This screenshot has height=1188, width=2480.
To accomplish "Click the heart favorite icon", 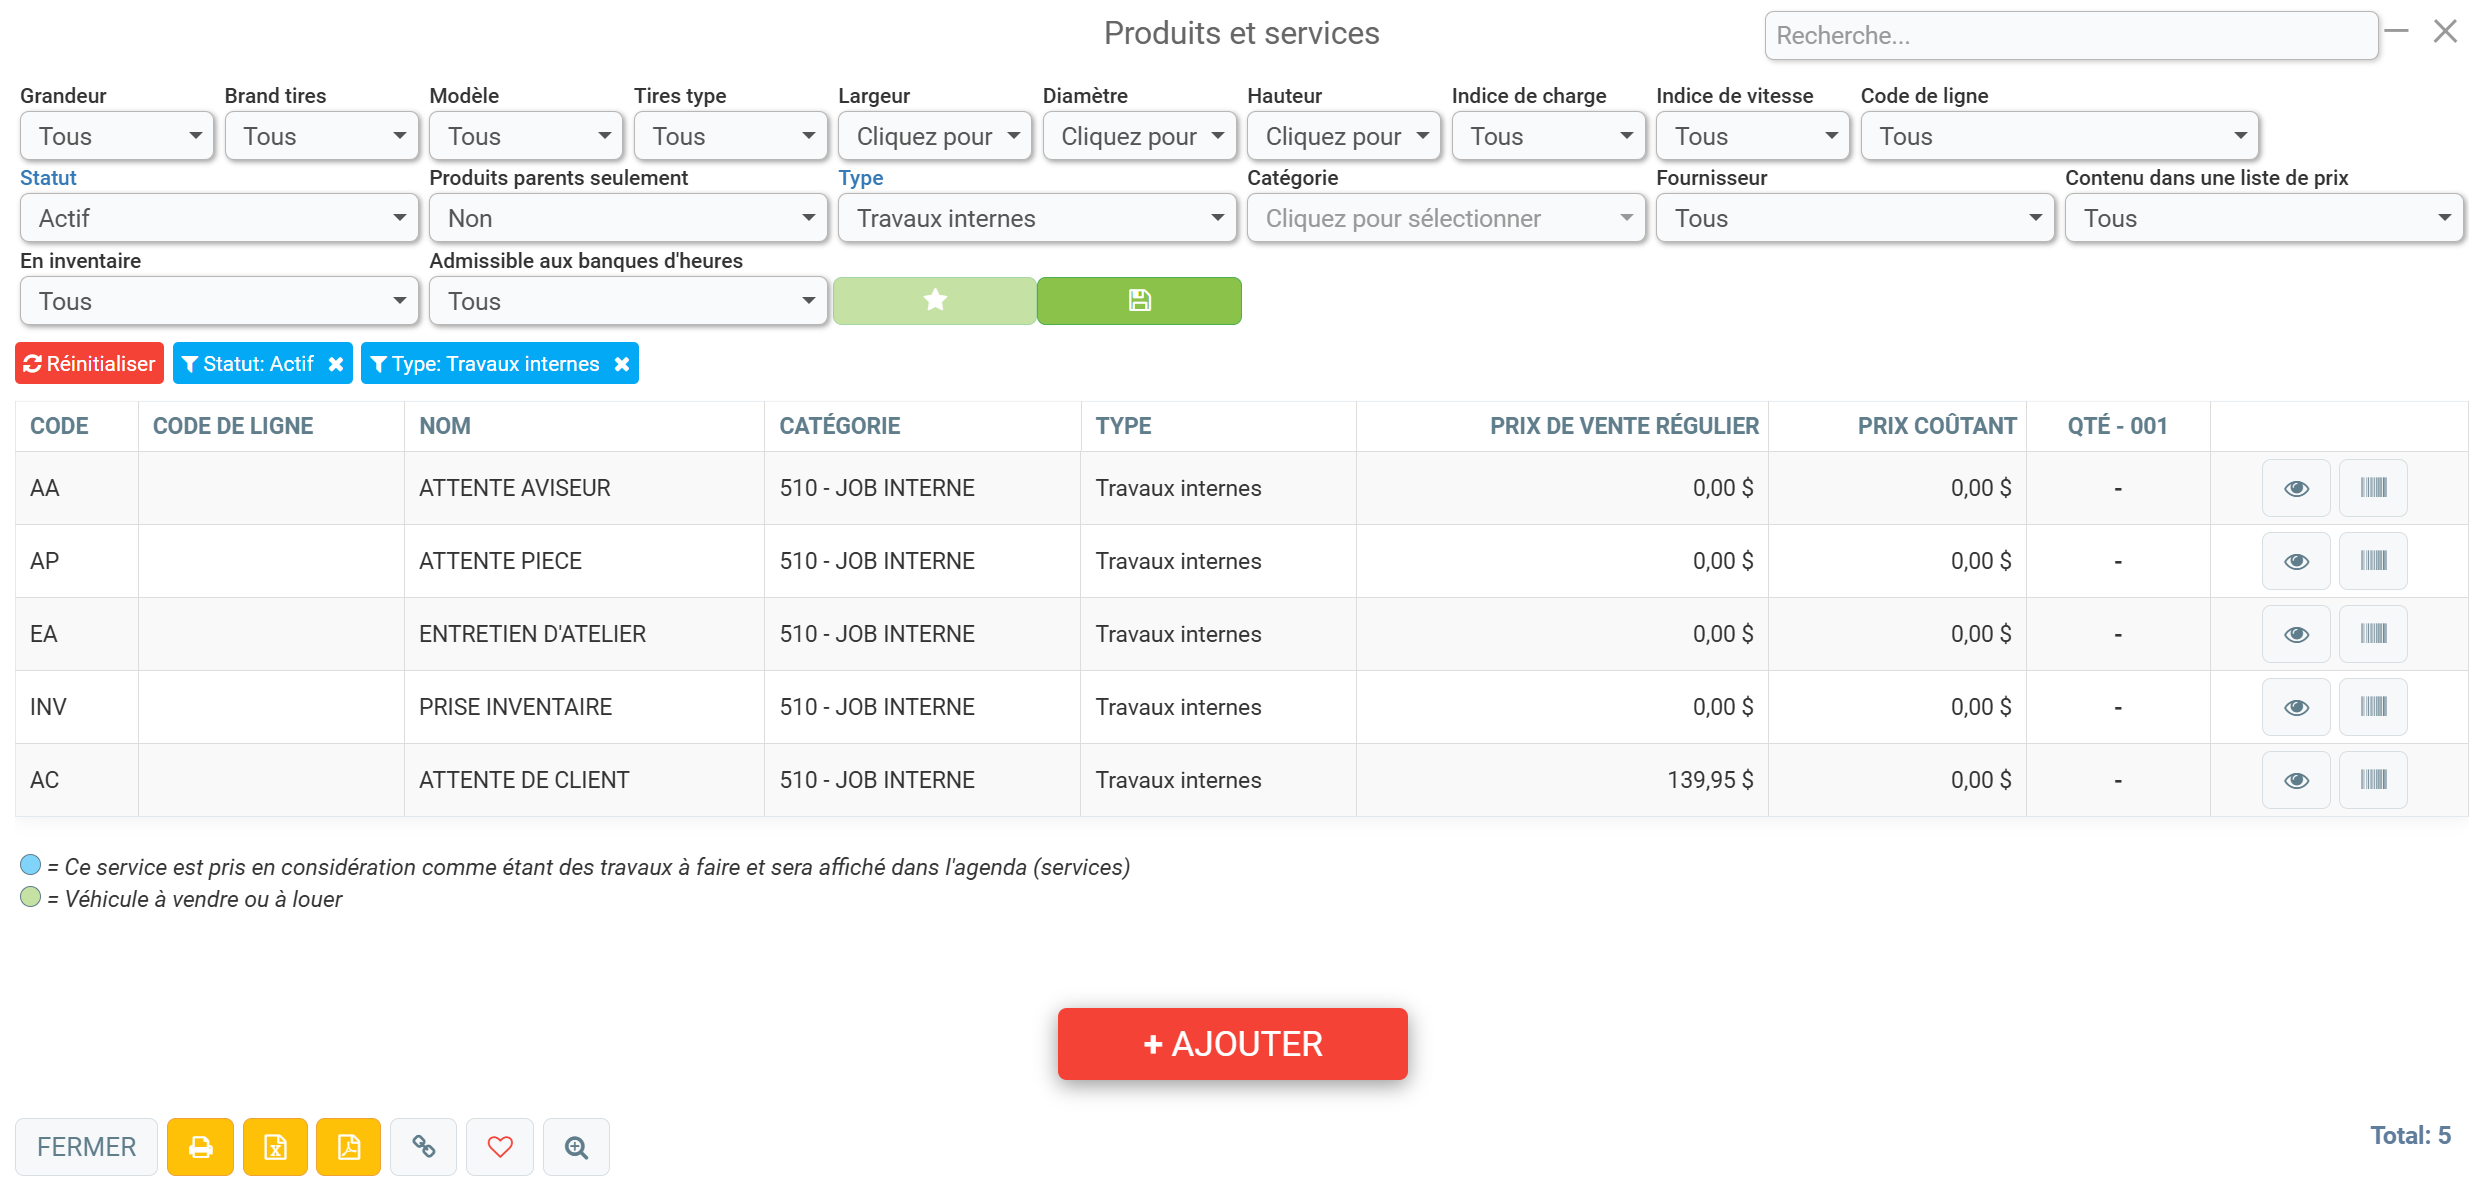I will (500, 1146).
